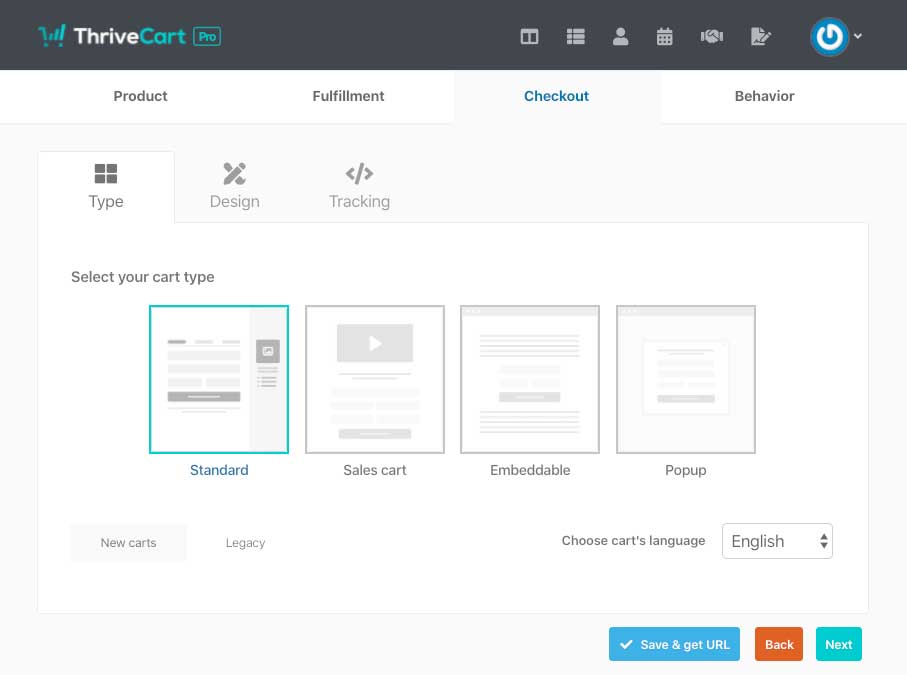The width and height of the screenshot is (907, 675).
Task: Click the Design scissors icon
Action: point(234,172)
